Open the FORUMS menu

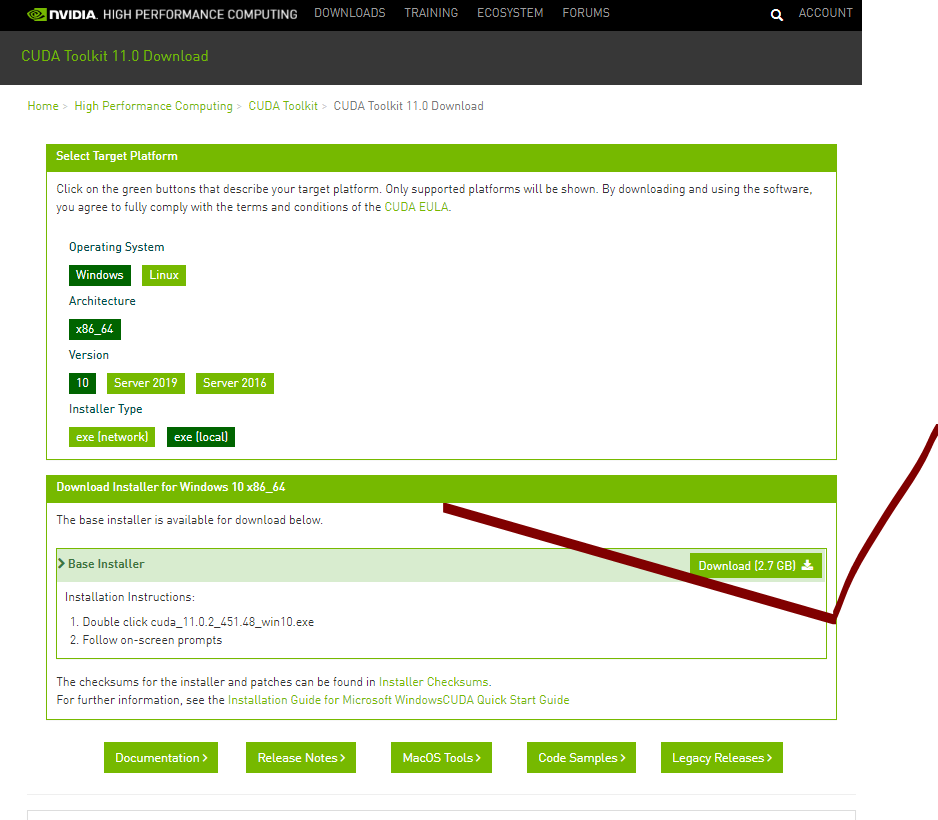(x=586, y=13)
